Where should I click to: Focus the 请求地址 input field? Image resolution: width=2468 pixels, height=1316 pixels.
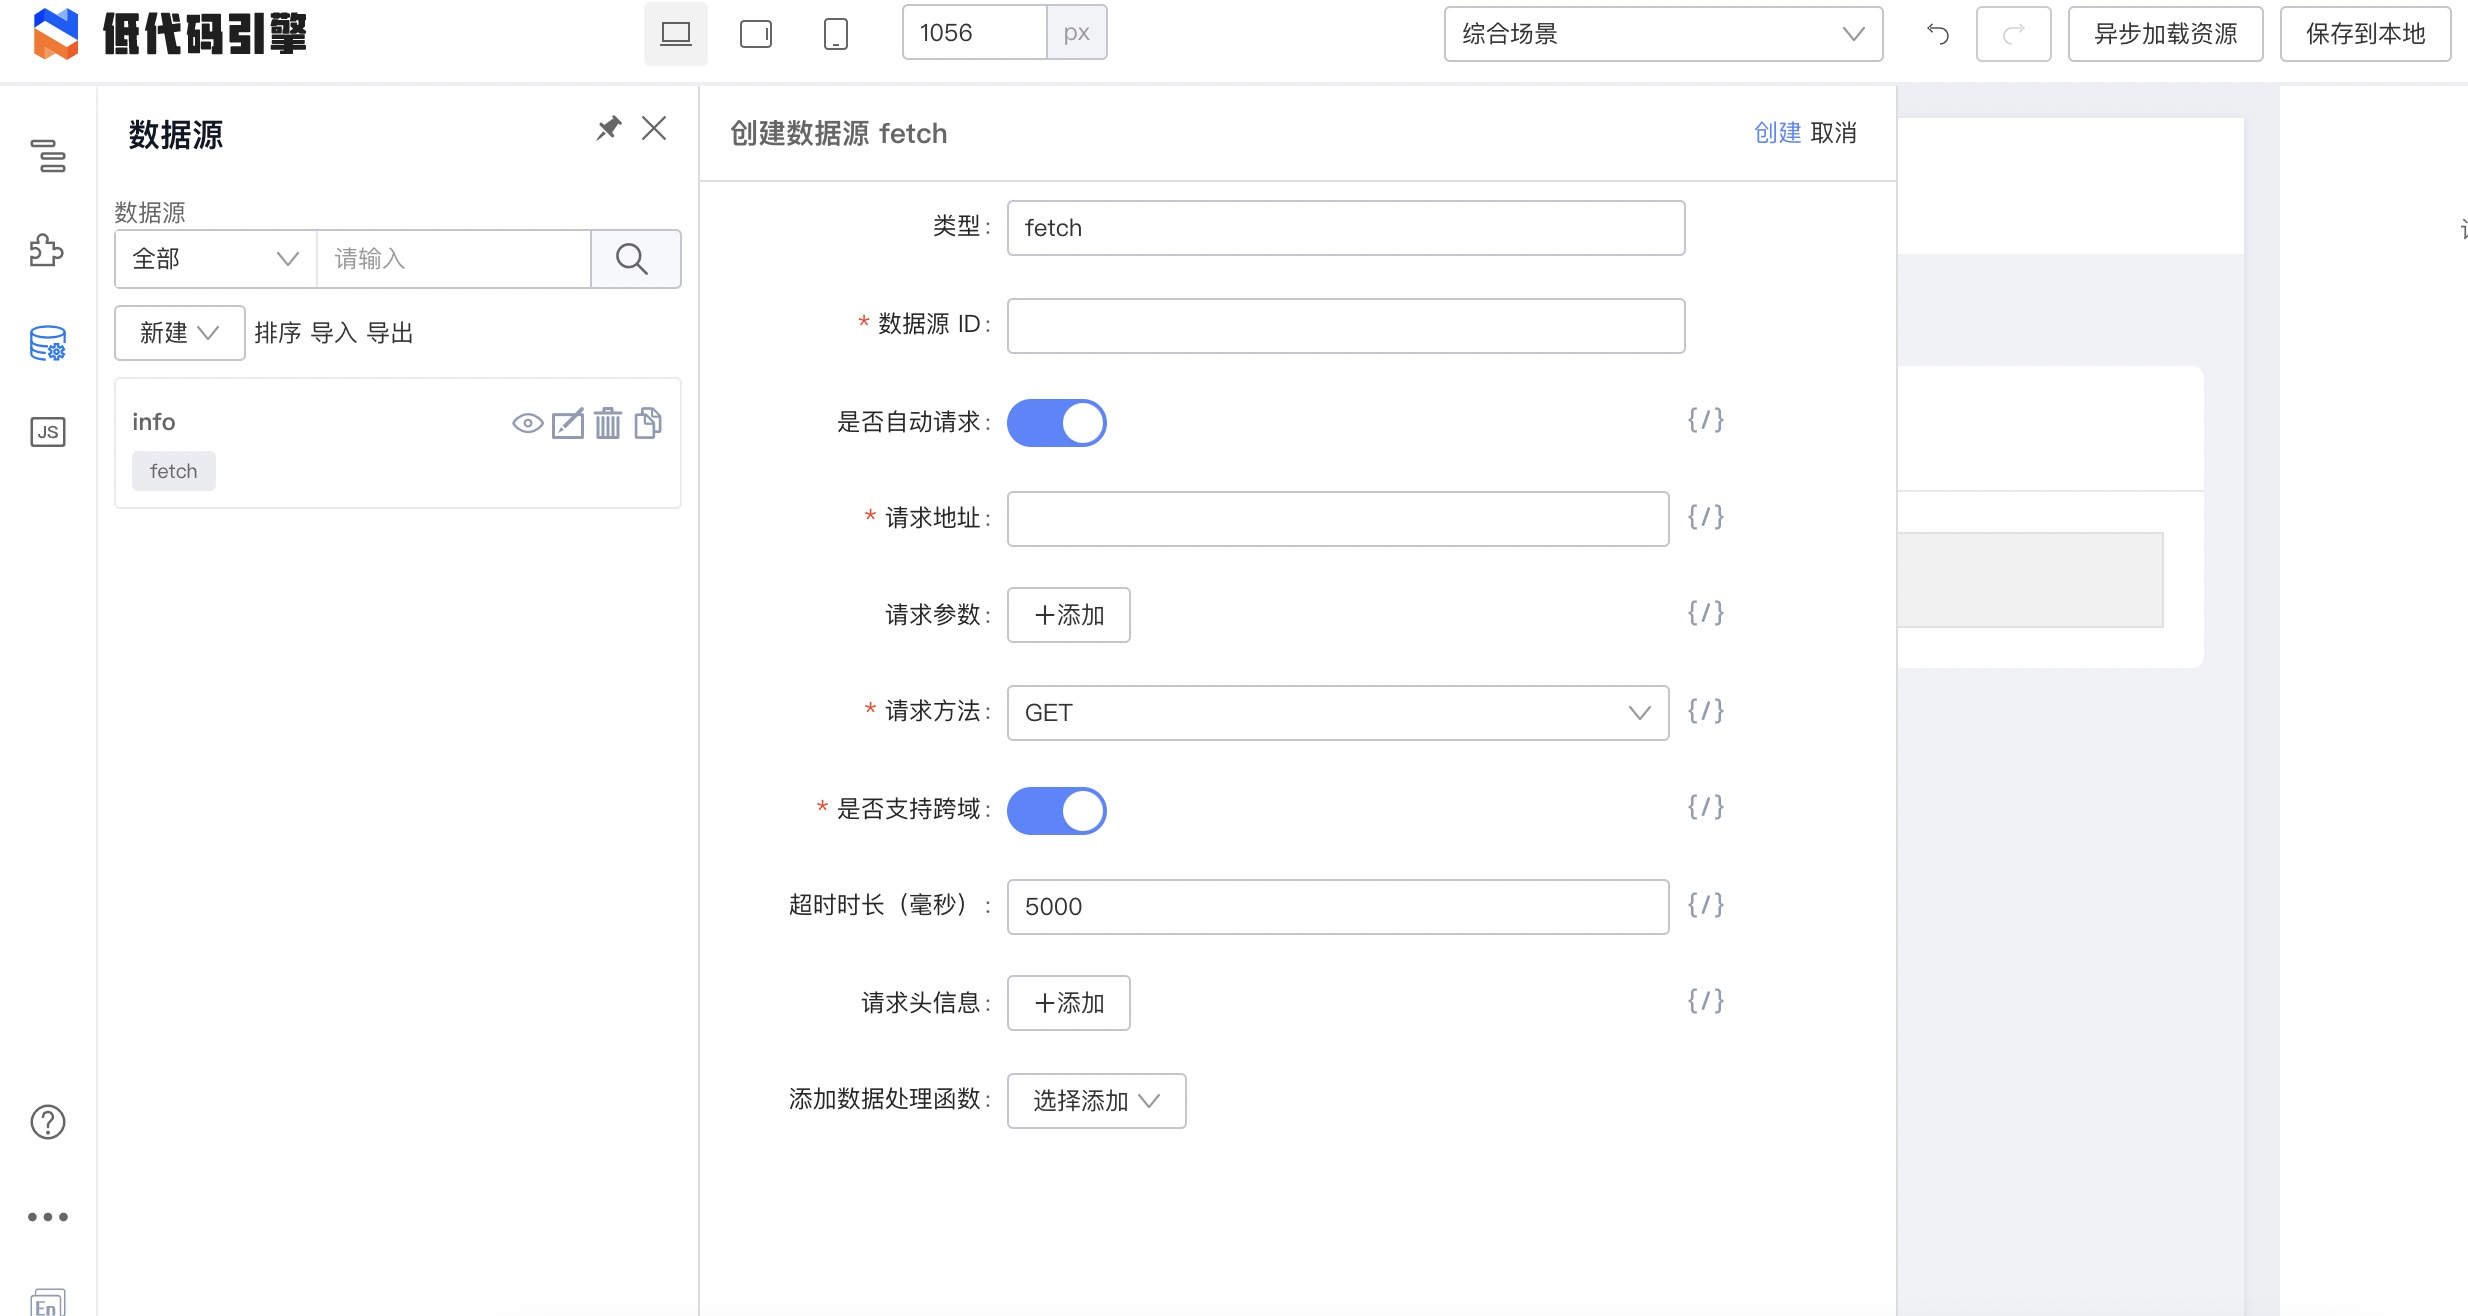coord(1338,519)
